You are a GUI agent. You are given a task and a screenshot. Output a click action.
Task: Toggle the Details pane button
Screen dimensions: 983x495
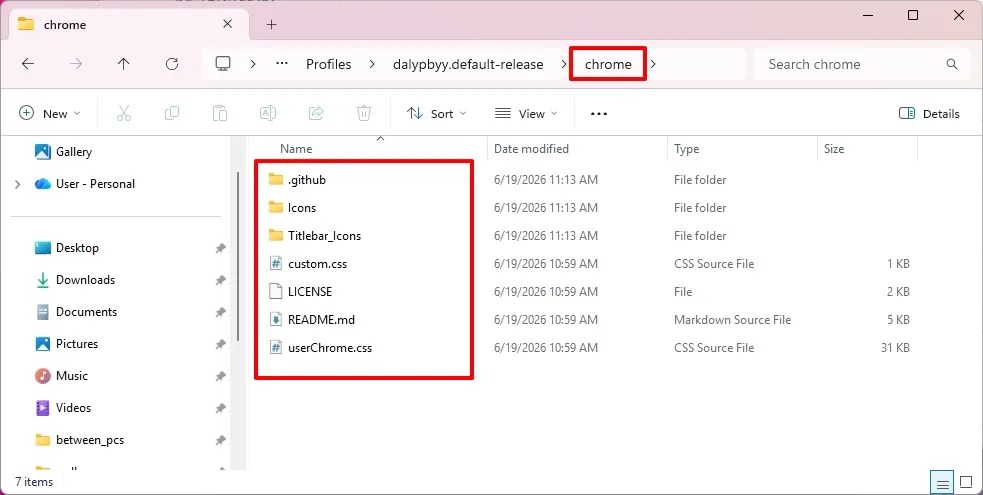tap(929, 113)
